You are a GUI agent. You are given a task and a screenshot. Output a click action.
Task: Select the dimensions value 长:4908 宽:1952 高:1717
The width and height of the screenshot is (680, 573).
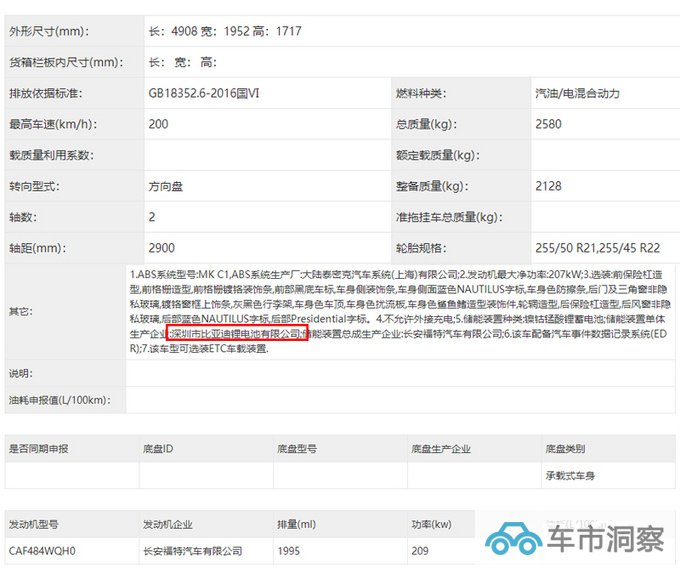[x=225, y=31]
